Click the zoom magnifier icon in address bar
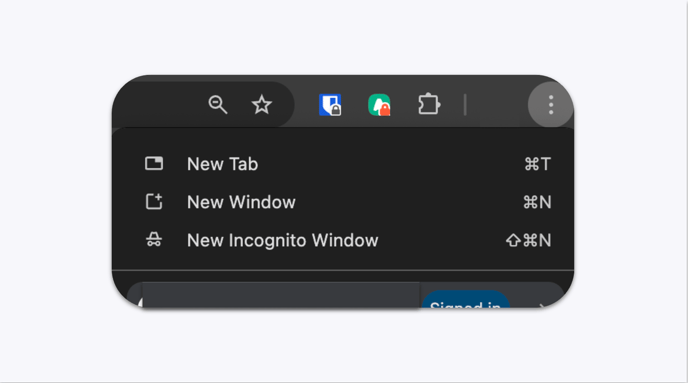Viewport: 688px width, 383px height. (218, 104)
